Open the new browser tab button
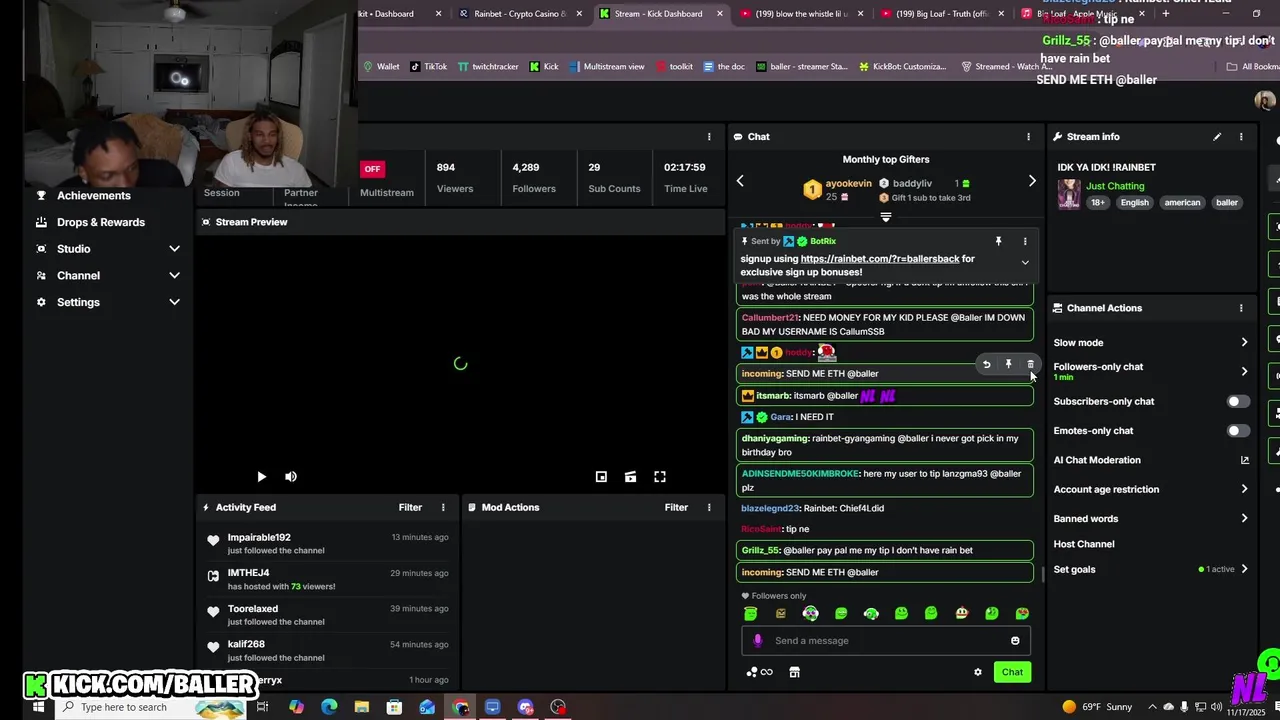The width and height of the screenshot is (1280, 720). pyautogui.click(x=1165, y=14)
